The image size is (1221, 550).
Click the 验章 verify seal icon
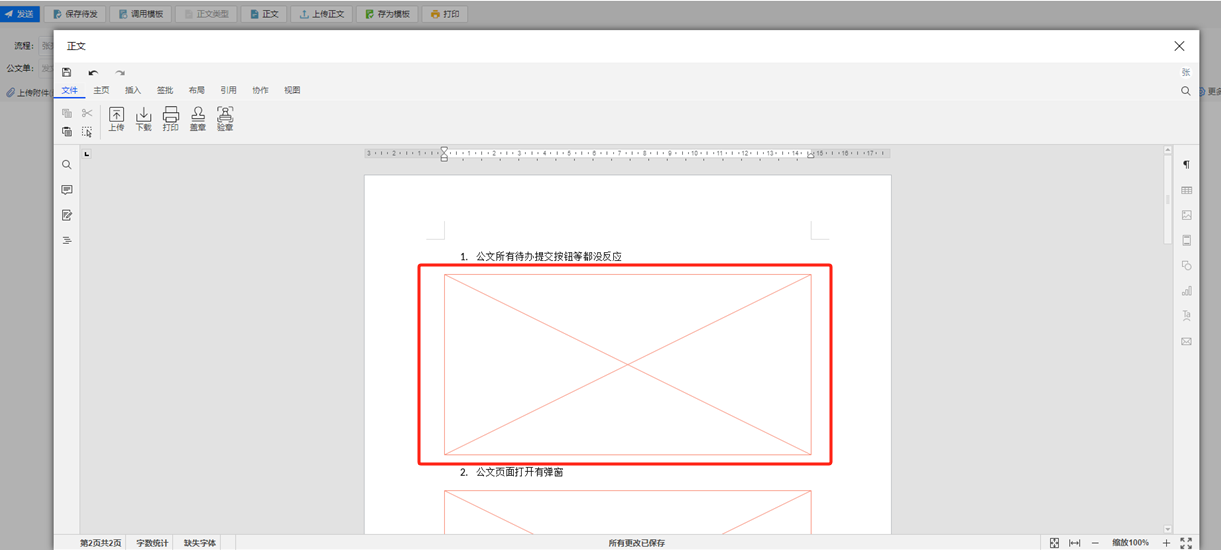click(x=225, y=118)
